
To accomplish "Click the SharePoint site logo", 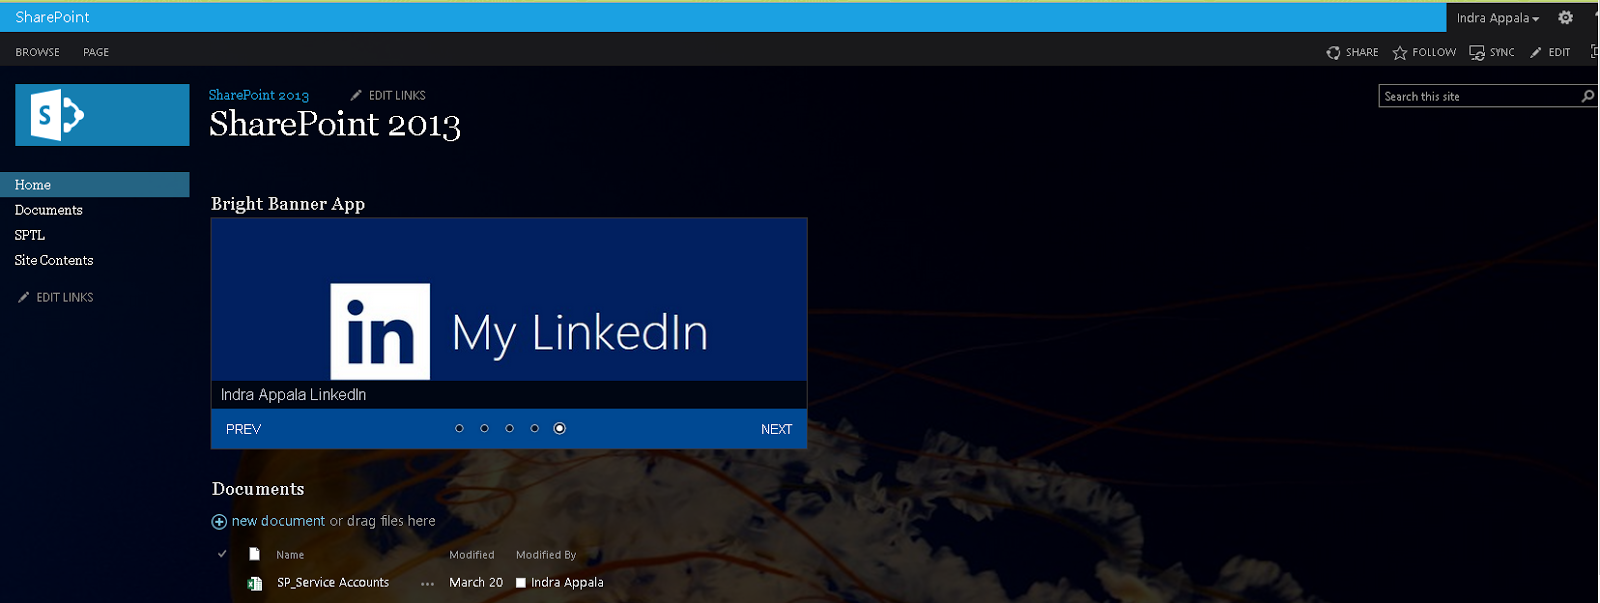I will [x=102, y=115].
